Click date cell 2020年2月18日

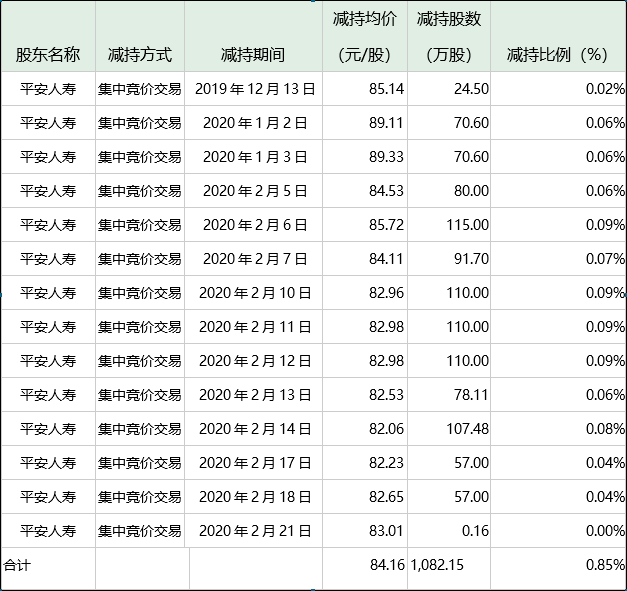pos(255,497)
